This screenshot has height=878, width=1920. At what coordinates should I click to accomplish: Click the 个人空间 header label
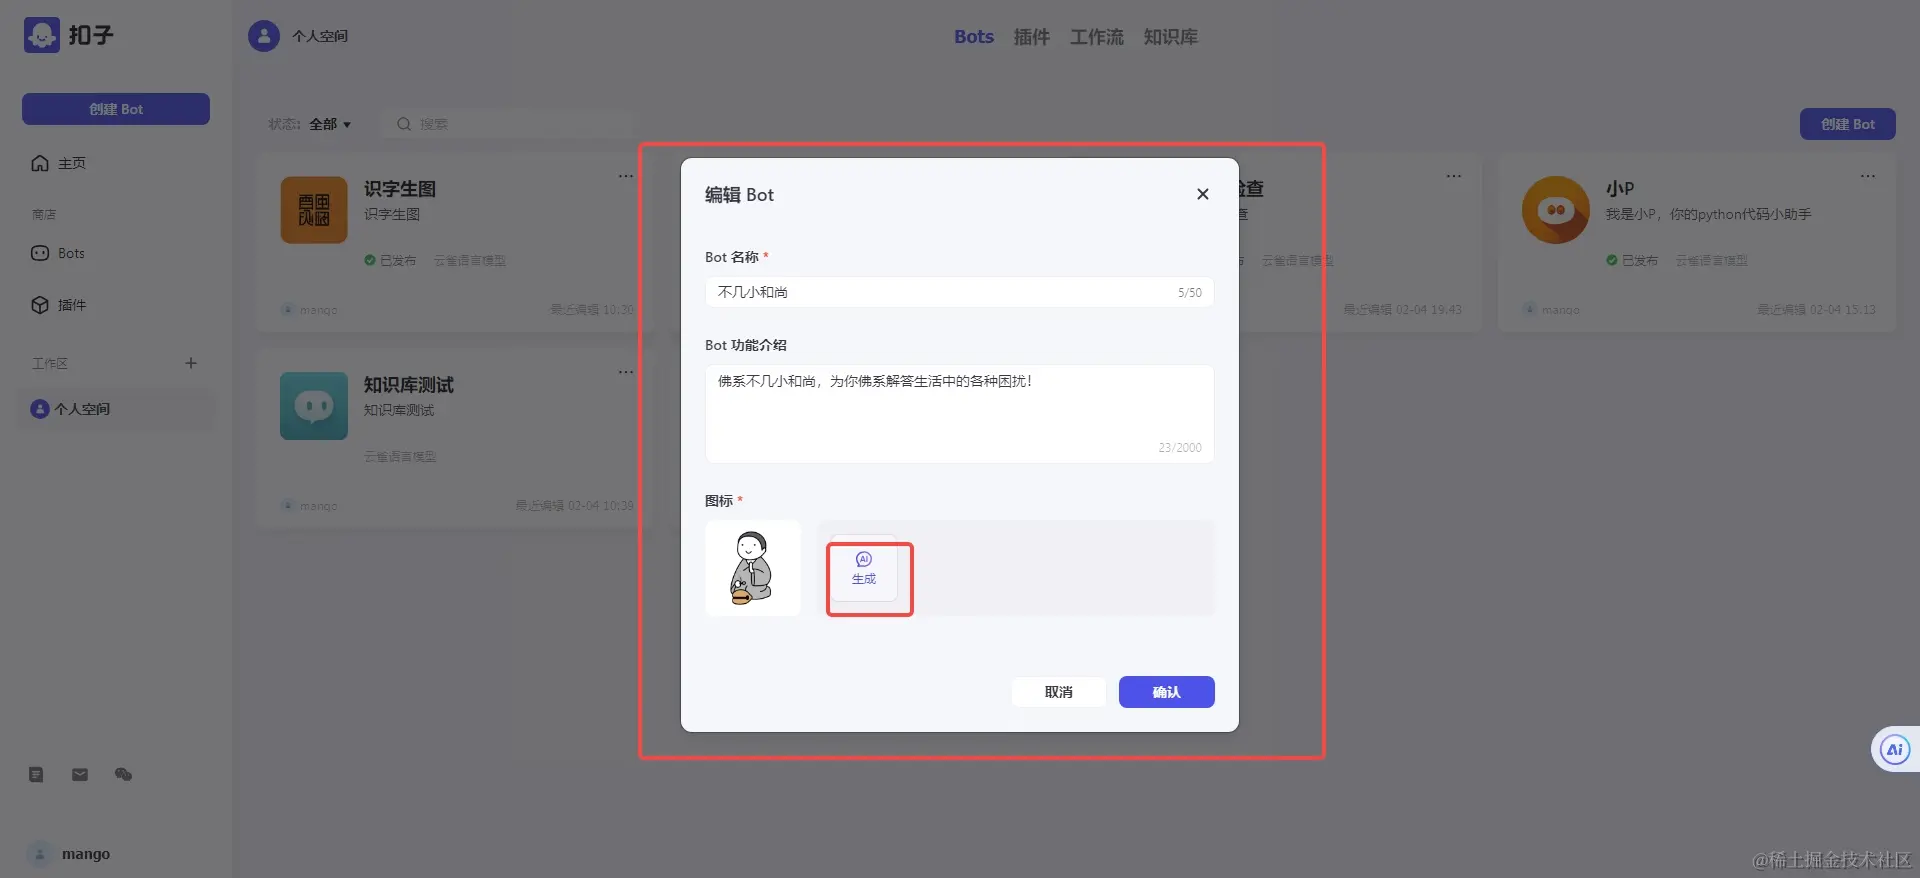tap(320, 36)
